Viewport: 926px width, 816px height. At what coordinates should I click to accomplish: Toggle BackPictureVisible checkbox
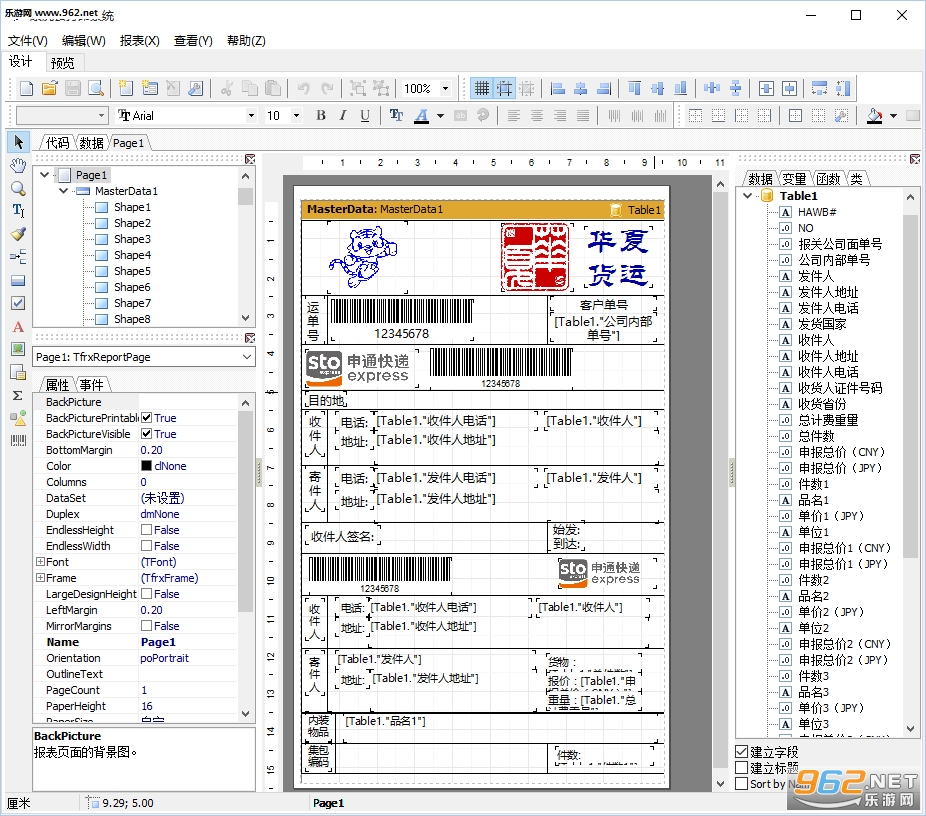(x=146, y=434)
